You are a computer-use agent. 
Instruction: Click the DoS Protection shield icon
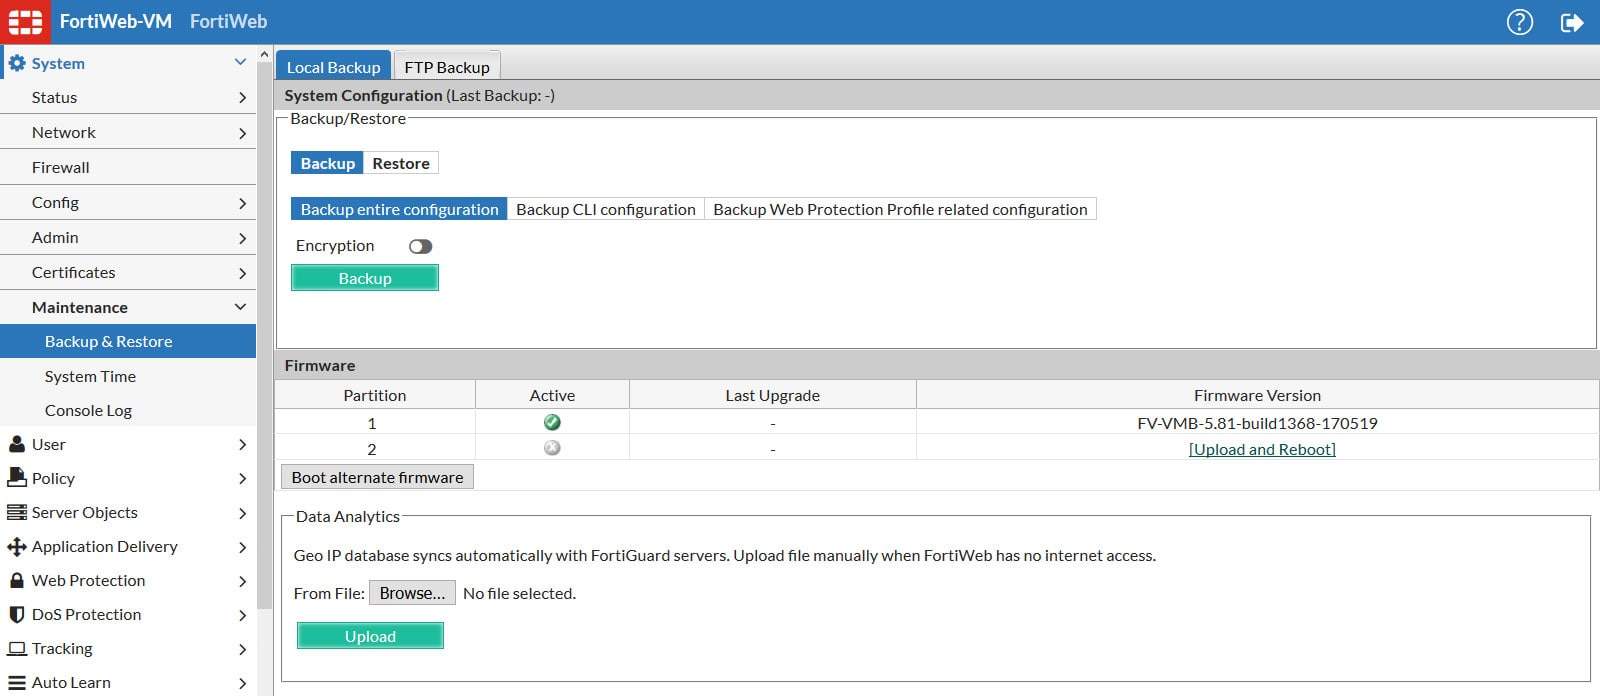pyautogui.click(x=17, y=614)
